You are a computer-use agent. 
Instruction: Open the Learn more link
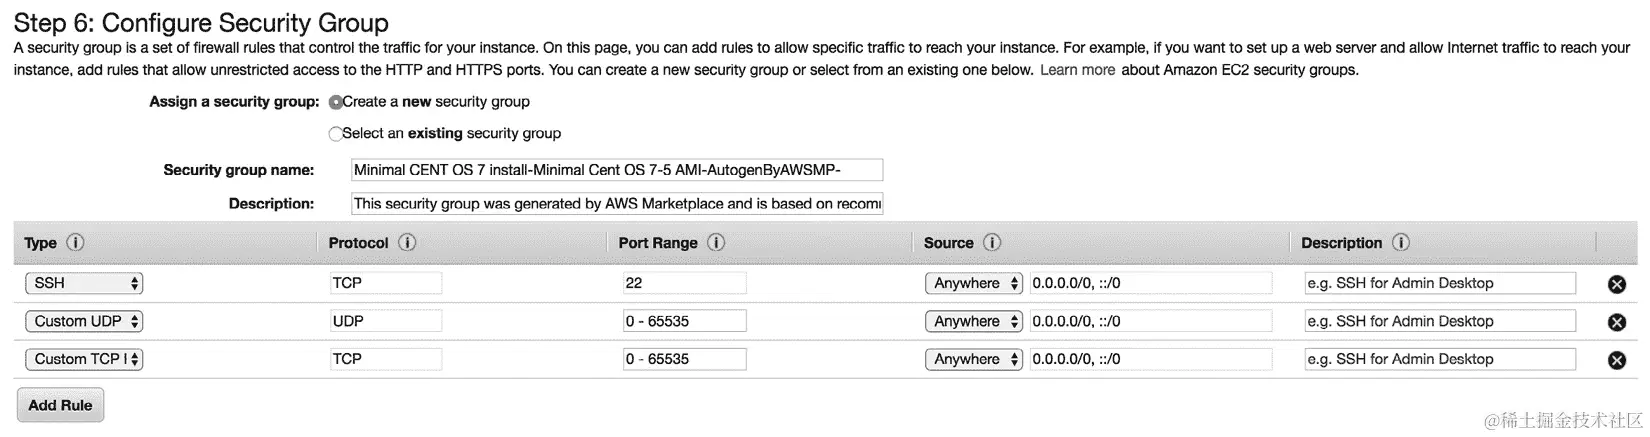click(x=1077, y=70)
